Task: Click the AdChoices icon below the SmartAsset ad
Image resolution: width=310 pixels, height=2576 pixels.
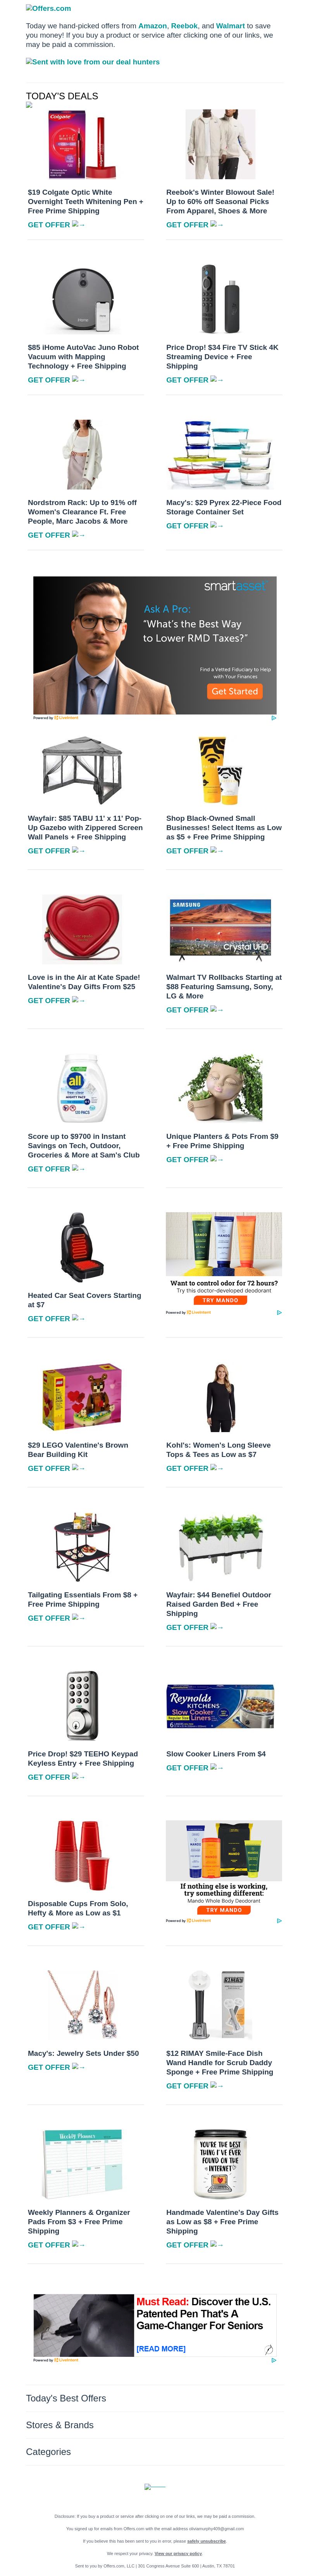Action: click(x=273, y=718)
